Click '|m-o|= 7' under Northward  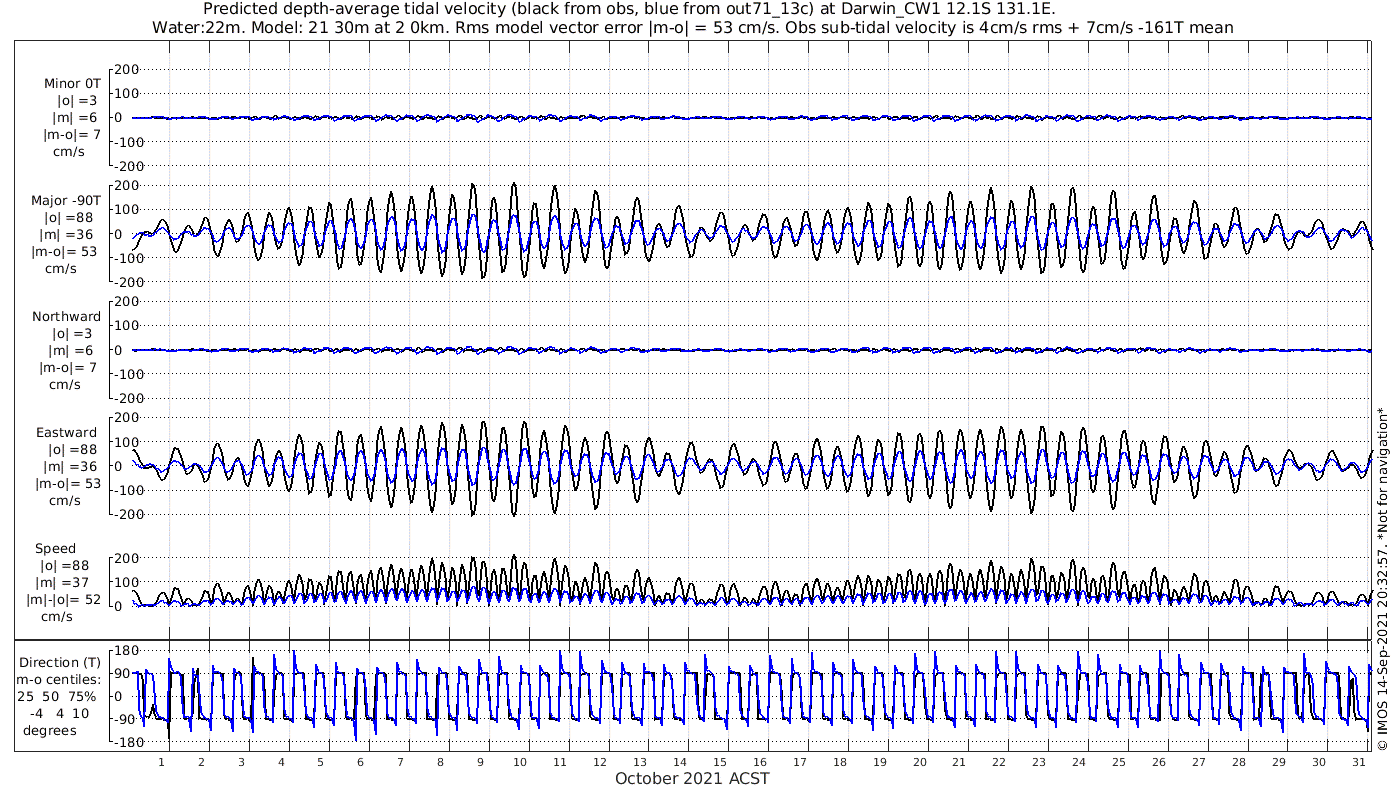[70, 368]
